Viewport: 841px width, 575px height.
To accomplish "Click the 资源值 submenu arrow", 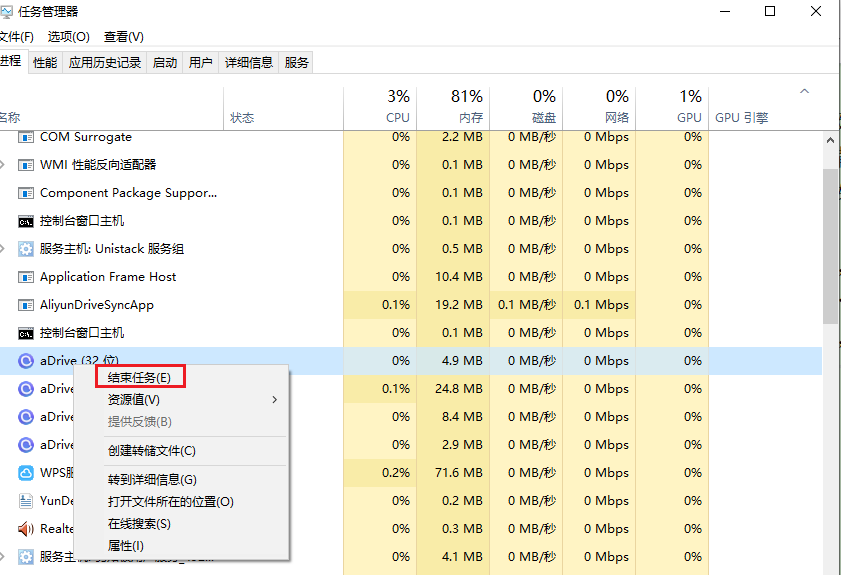I will coord(275,400).
